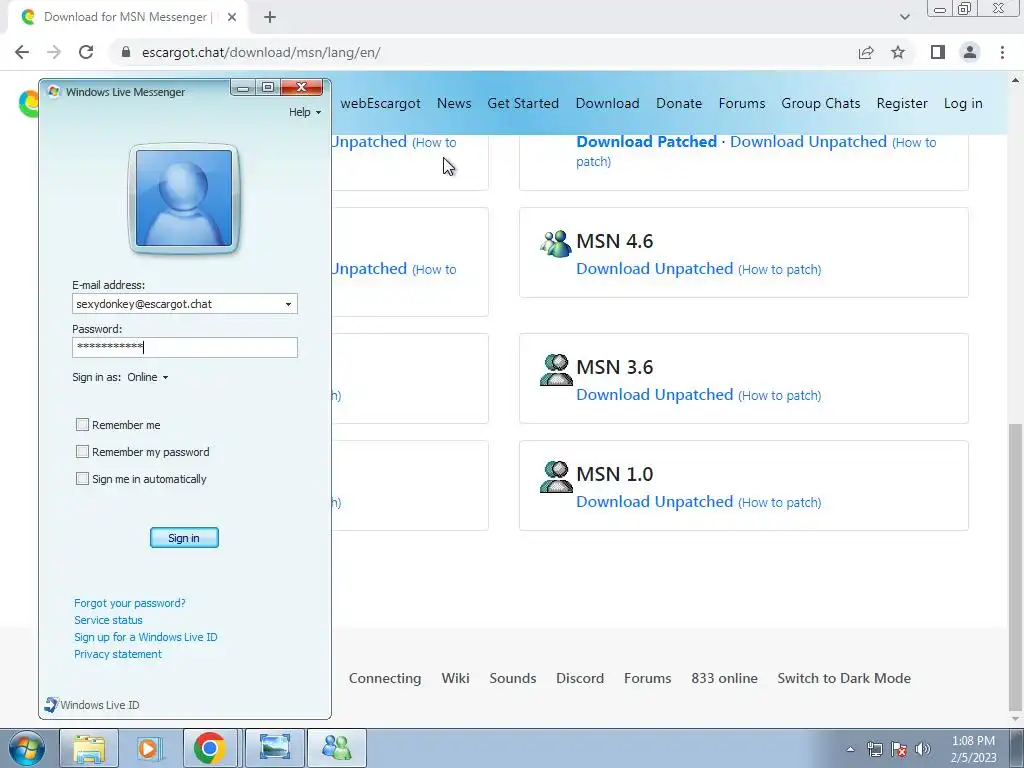The image size is (1024, 768).
Task: Click the MSN 4.6 butterfly people icon
Action: click(556, 243)
